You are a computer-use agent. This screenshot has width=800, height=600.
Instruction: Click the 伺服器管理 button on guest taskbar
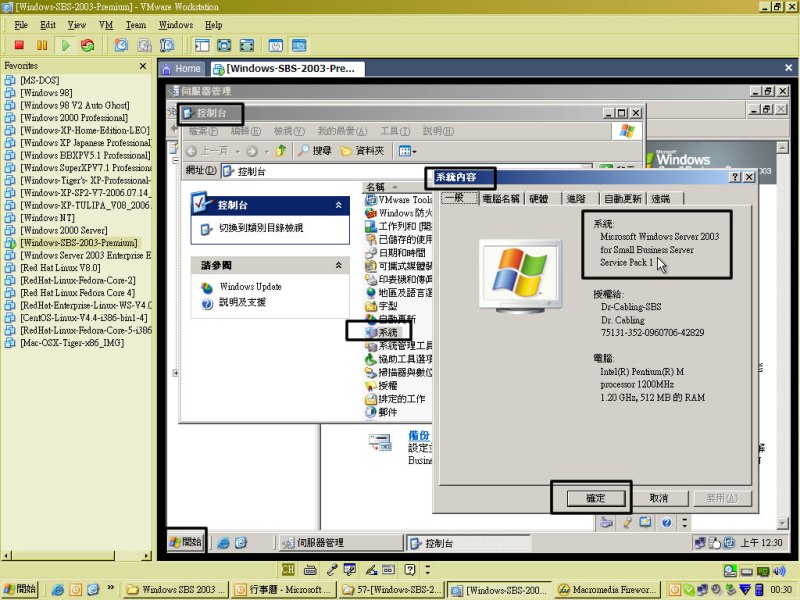point(341,543)
